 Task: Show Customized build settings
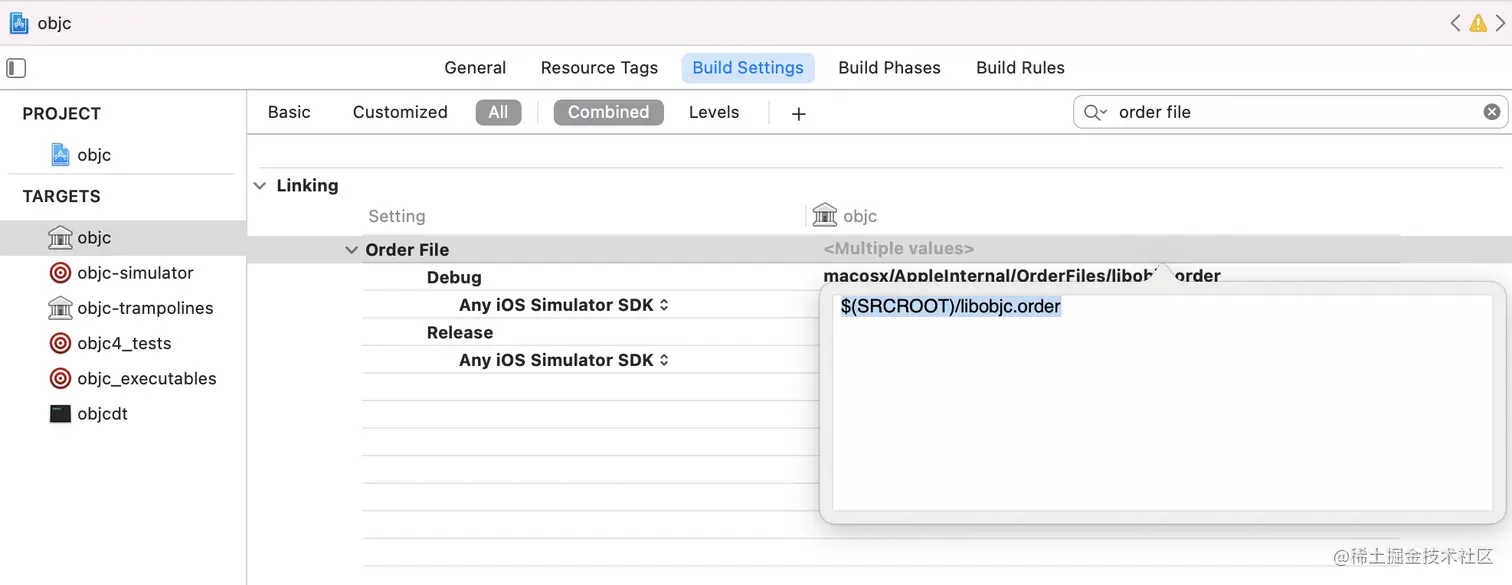pyautogui.click(x=400, y=112)
